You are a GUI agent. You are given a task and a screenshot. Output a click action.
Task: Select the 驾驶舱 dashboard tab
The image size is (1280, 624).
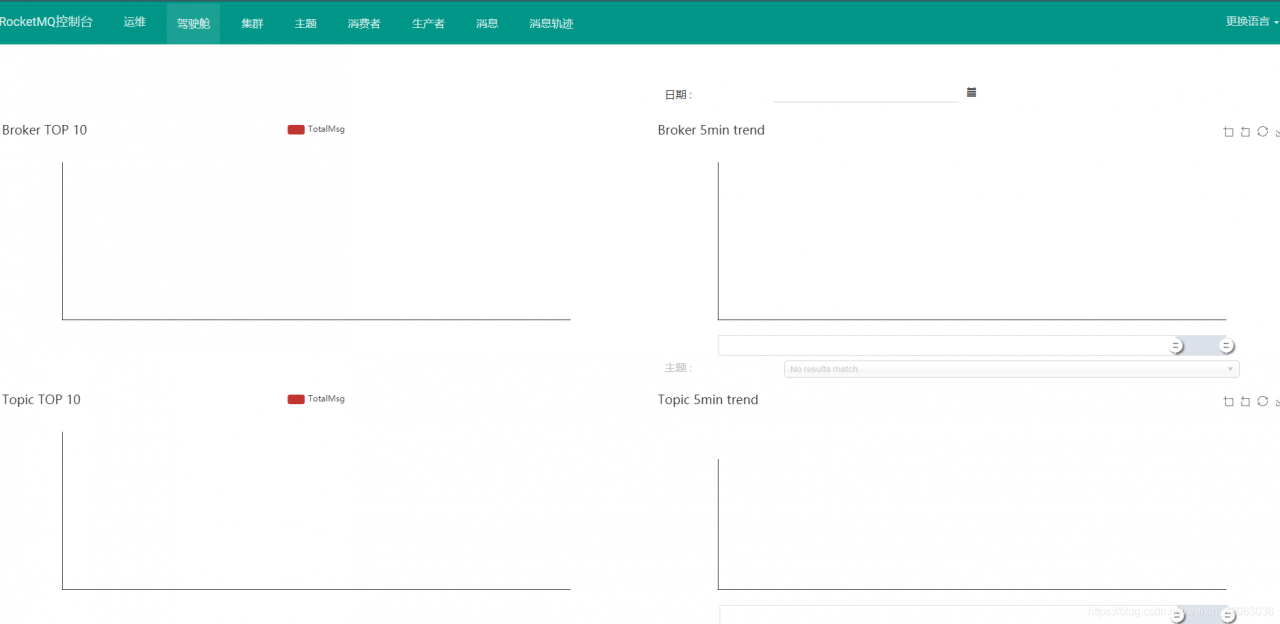coord(193,23)
